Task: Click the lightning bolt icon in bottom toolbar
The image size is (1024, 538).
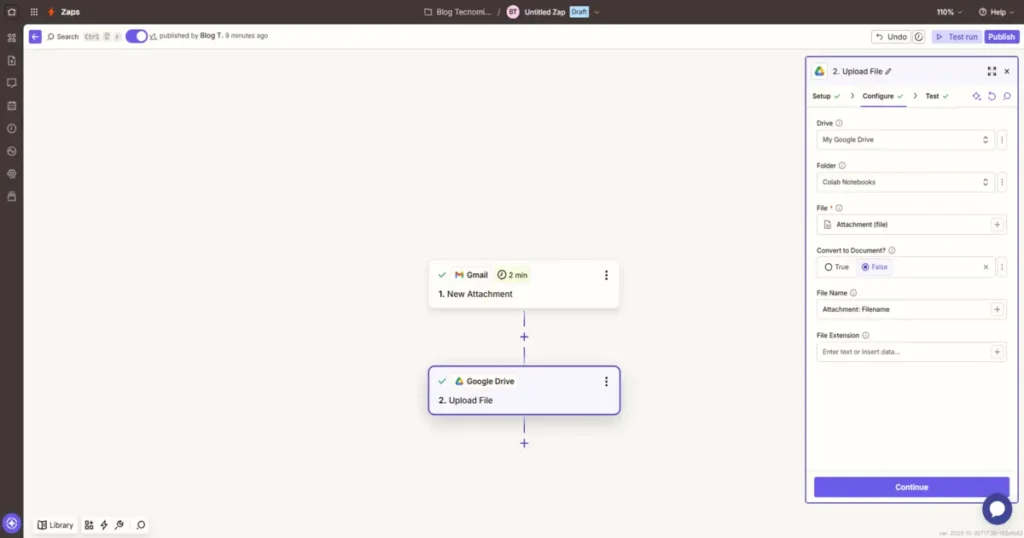Action: click(104, 525)
